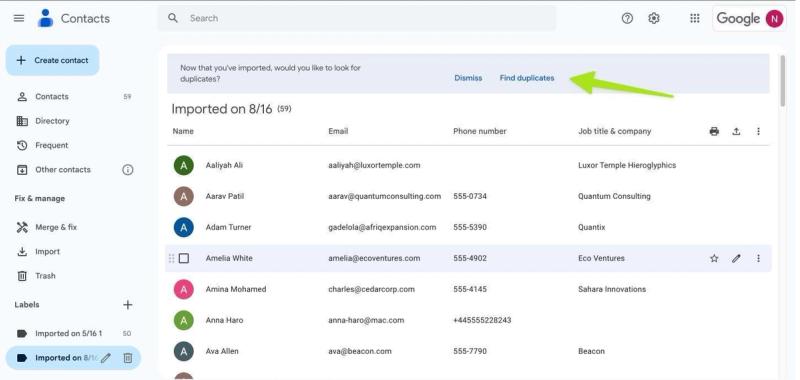Click Aarav Patil's brown avatar
Screen dimensions: 800x380
coord(184,196)
